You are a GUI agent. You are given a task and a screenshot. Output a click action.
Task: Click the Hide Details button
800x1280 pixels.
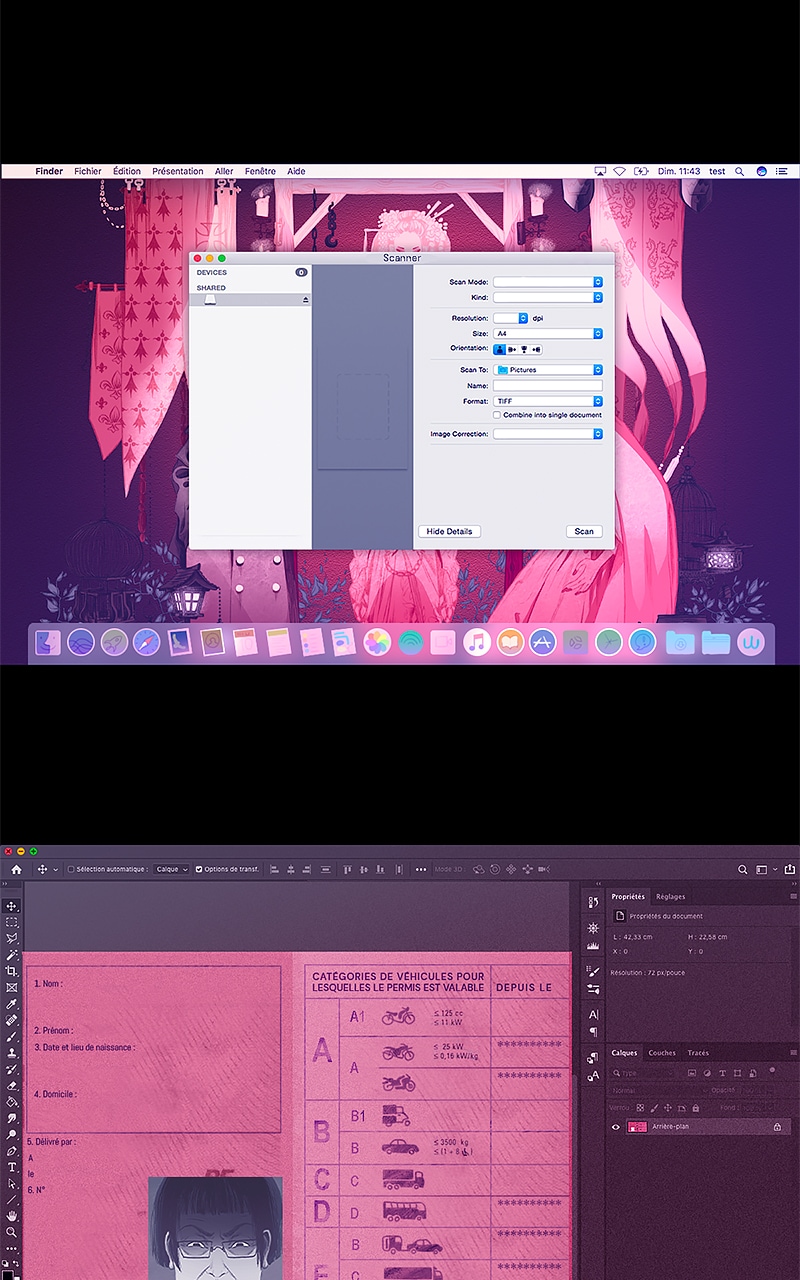click(449, 531)
